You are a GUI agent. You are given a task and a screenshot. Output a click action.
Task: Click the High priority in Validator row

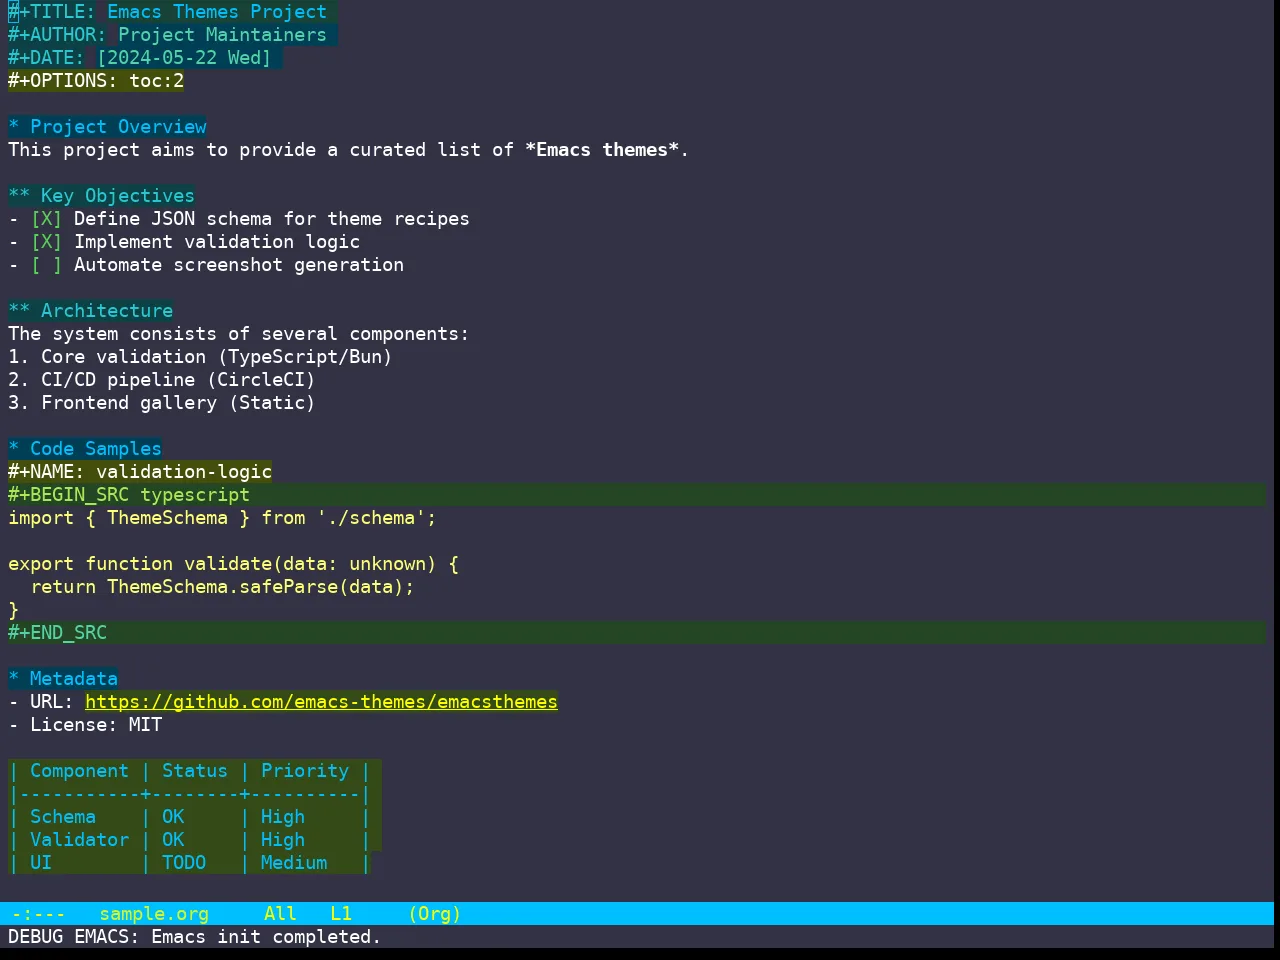pyautogui.click(x=283, y=840)
